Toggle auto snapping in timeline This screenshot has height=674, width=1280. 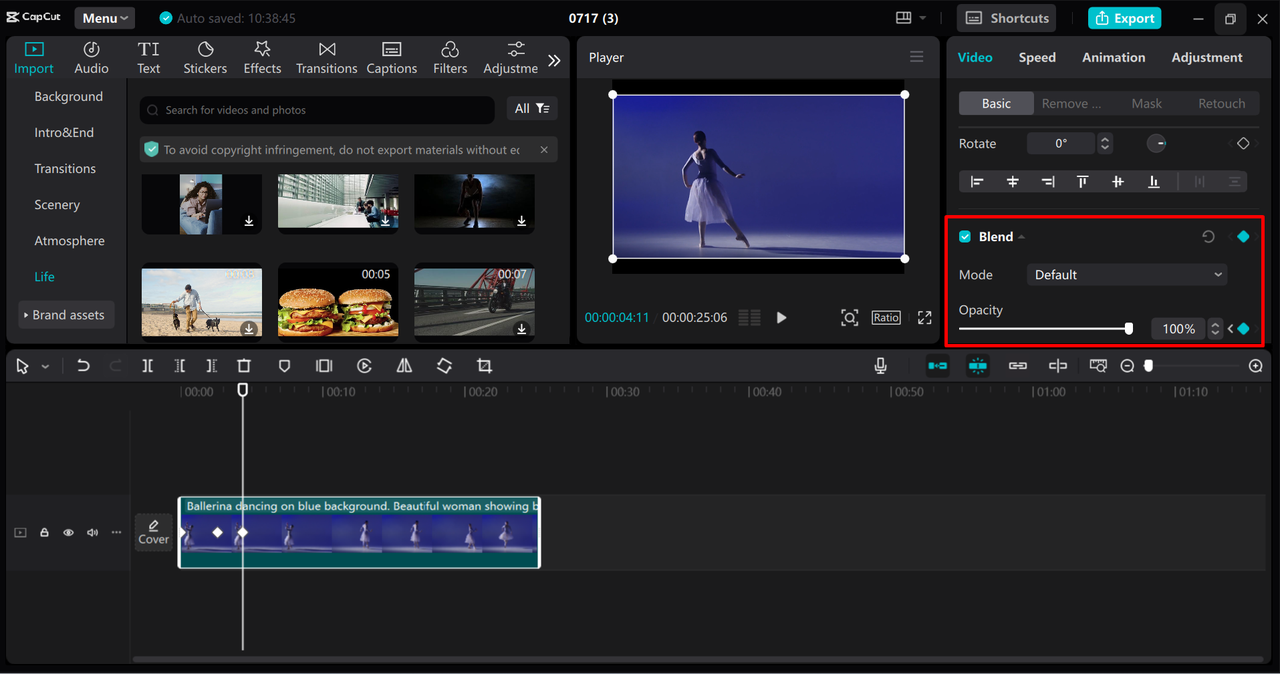tap(978, 366)
